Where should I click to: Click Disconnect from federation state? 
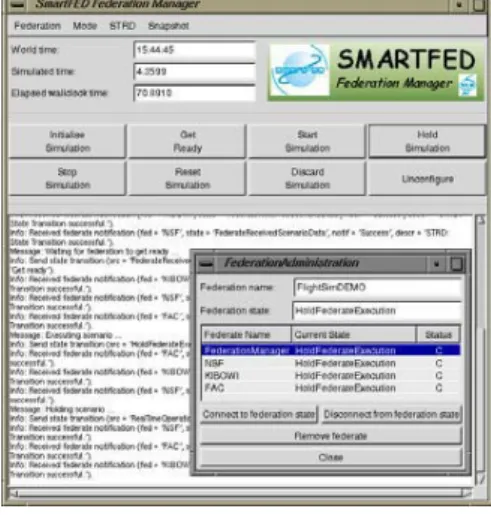click(x=391, y=414)
